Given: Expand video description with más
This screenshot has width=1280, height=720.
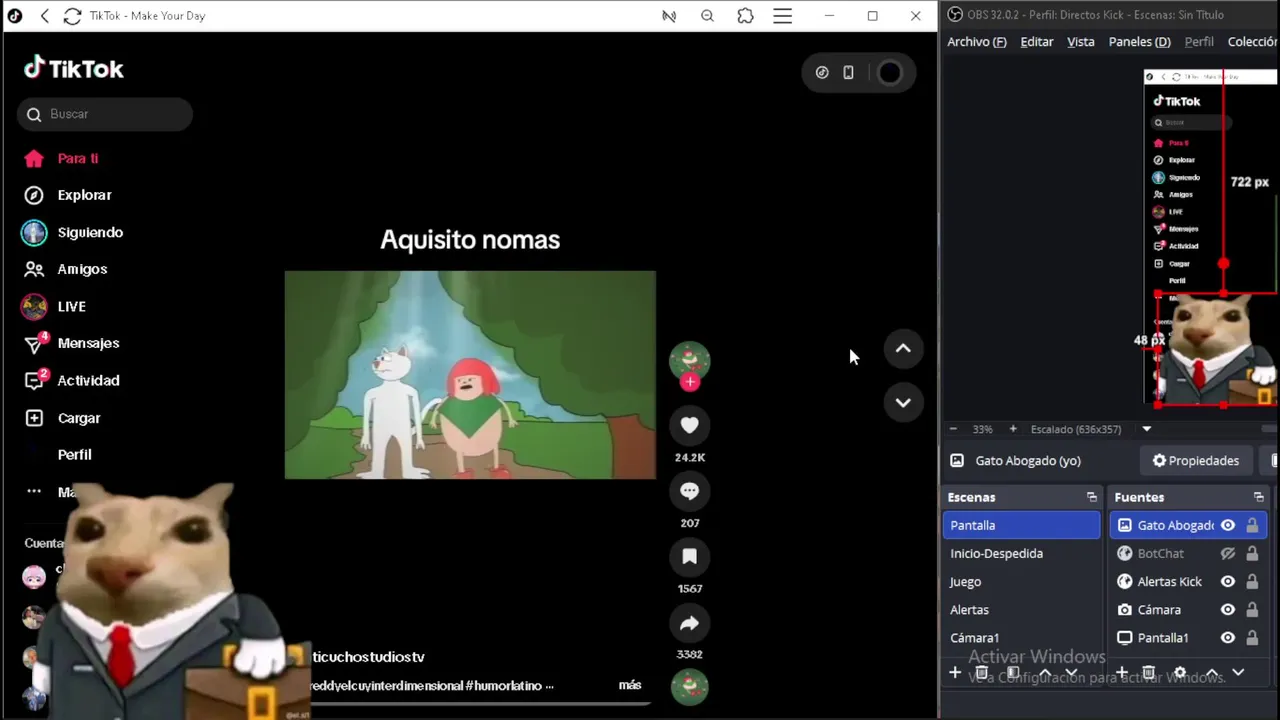Looking at the screenshot, I should 630,685.
